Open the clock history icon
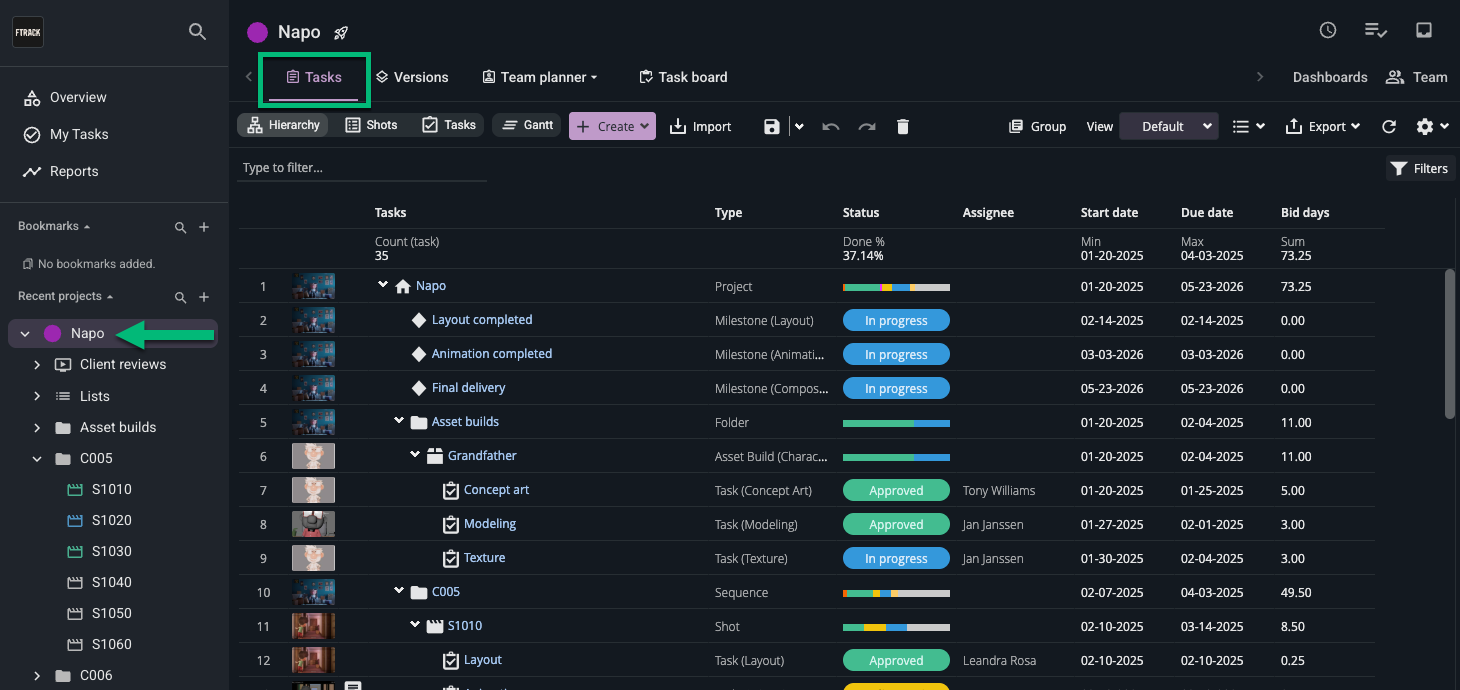Image resolution: width=1460 pixels, height=690 pixels. tap(1328, 31)
